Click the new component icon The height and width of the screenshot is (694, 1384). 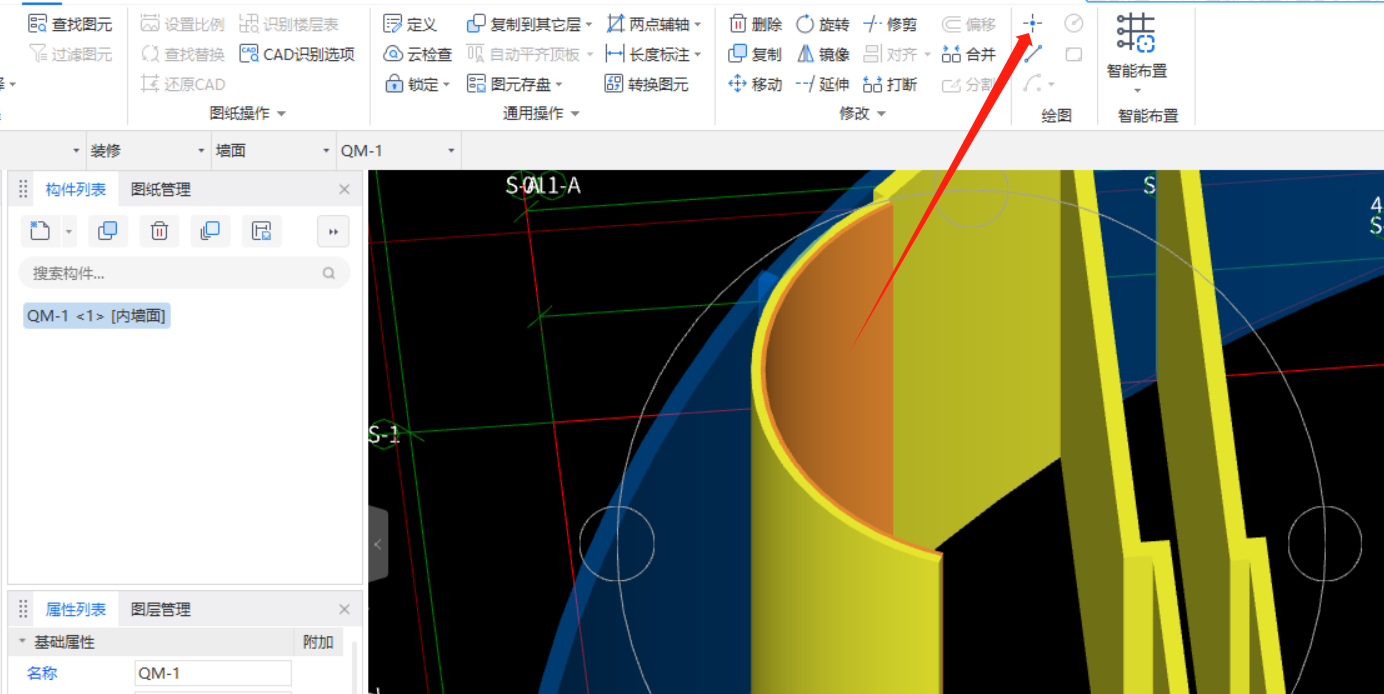[39, 231]
